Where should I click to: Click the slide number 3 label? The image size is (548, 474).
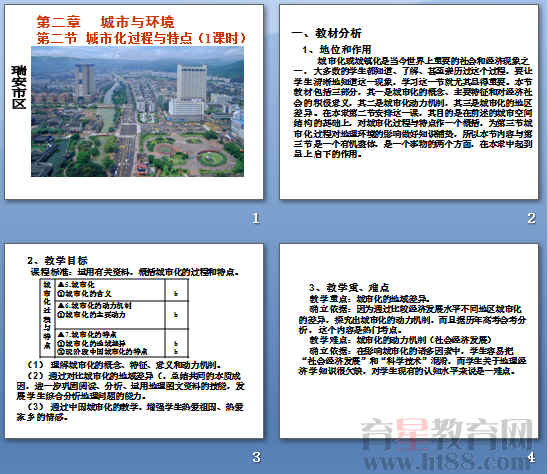tap(256, 457)
